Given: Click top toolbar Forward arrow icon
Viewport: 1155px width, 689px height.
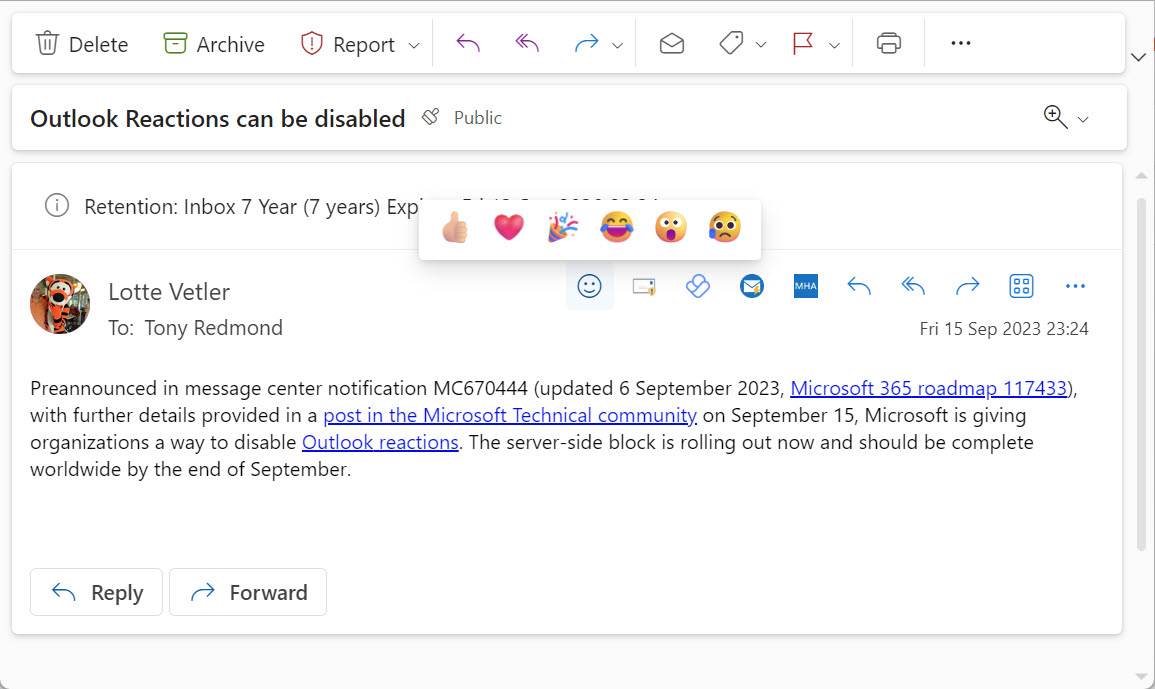Looking at the screenshot, I should 586,44.
